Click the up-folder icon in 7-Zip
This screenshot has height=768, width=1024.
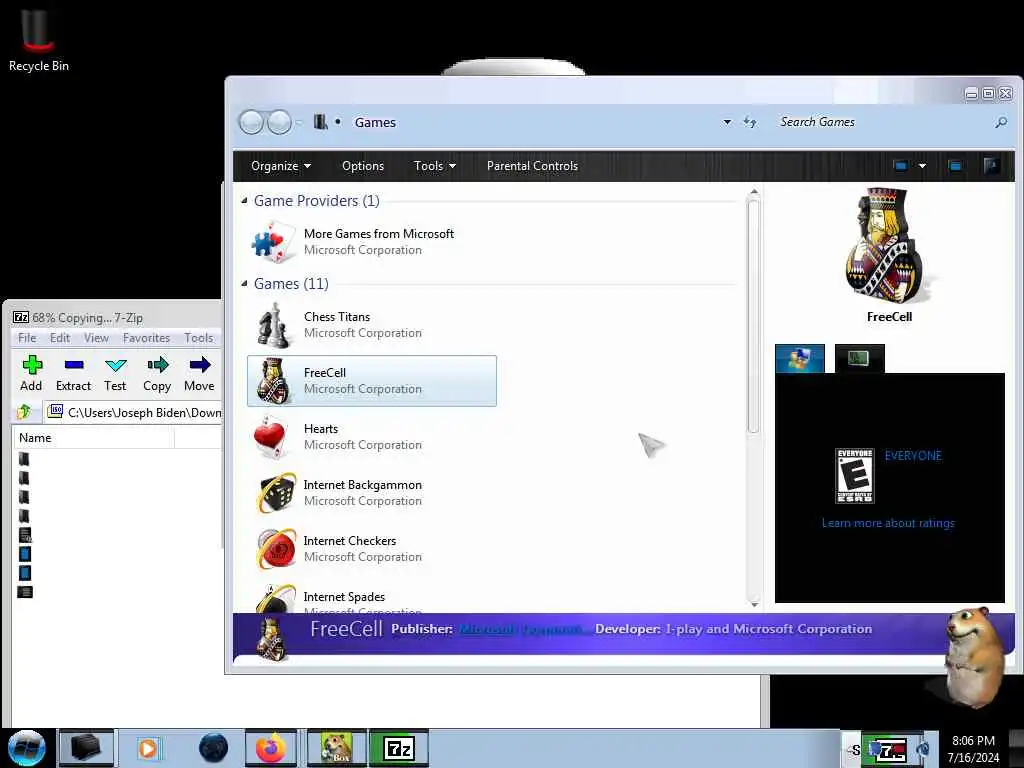coord(25,412)
